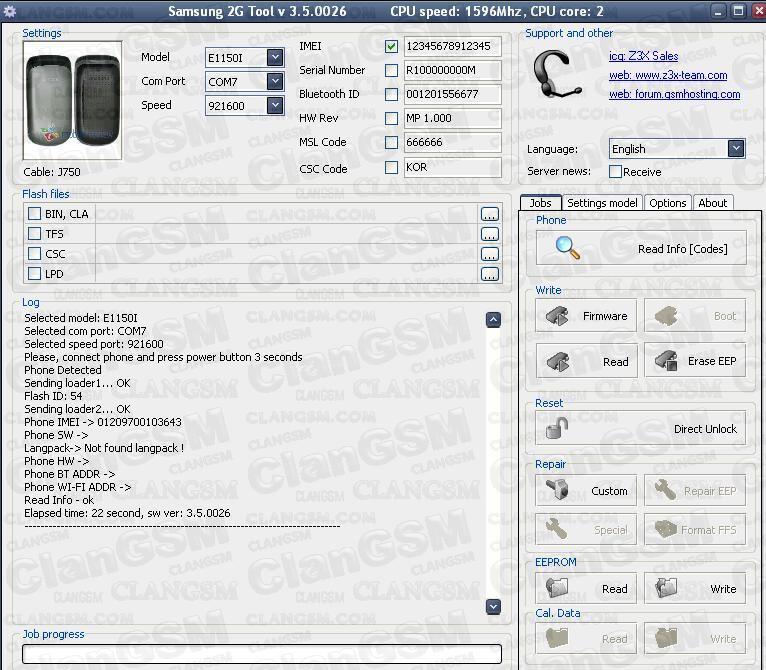
Task: Click the Write Firmware icon
Action: point(557,316)
